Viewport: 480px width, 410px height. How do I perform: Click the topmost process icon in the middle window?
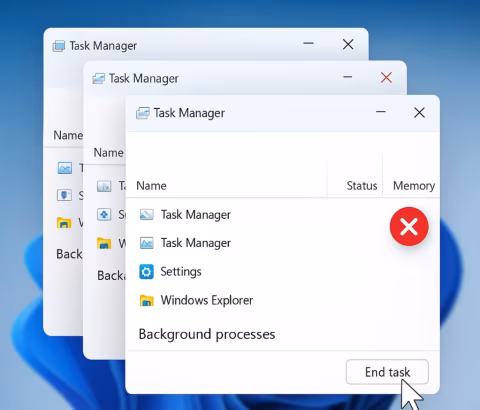pyautogui.click(x=104, y=186)
